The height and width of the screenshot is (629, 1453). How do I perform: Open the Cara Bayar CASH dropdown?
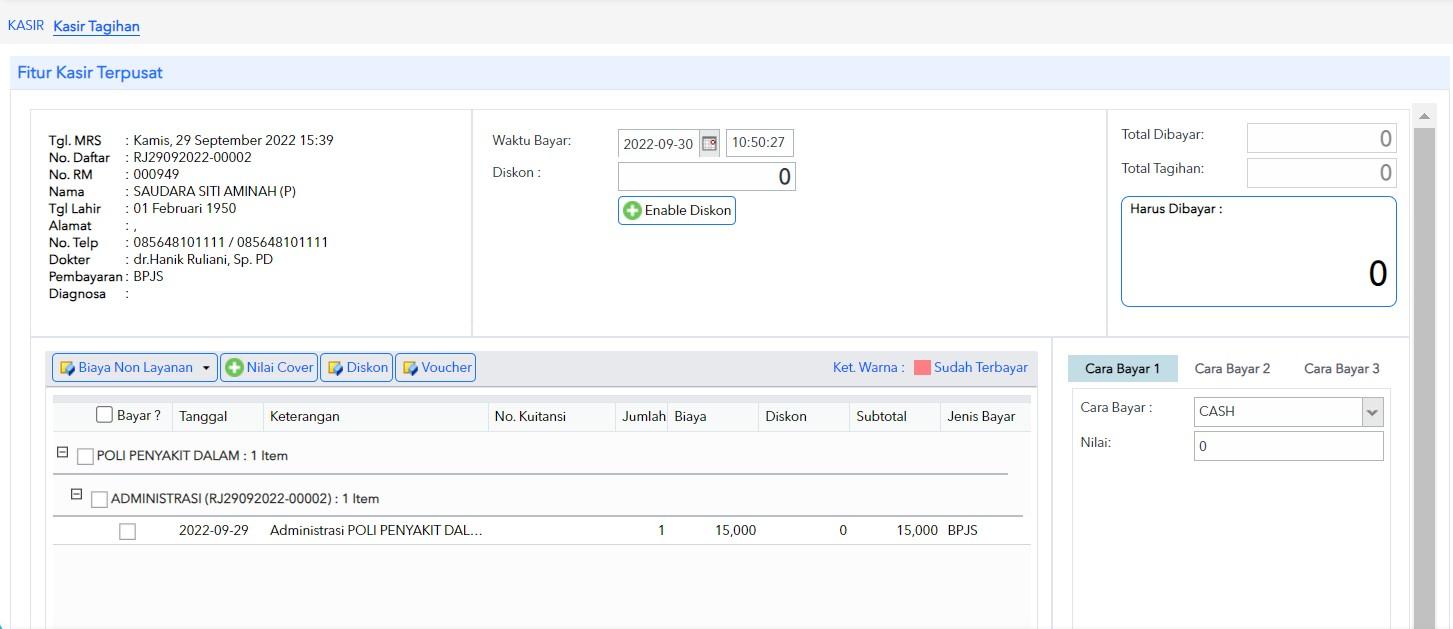pos(1373,412)
